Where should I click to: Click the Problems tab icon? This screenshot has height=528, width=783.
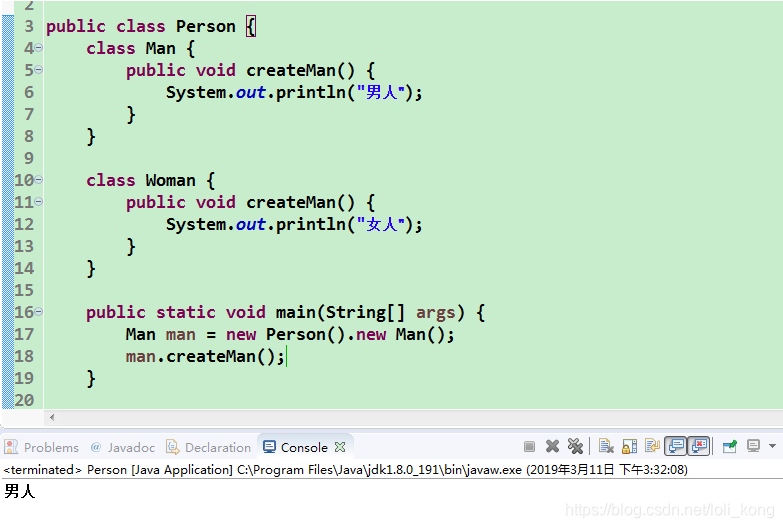click(11, 447)
